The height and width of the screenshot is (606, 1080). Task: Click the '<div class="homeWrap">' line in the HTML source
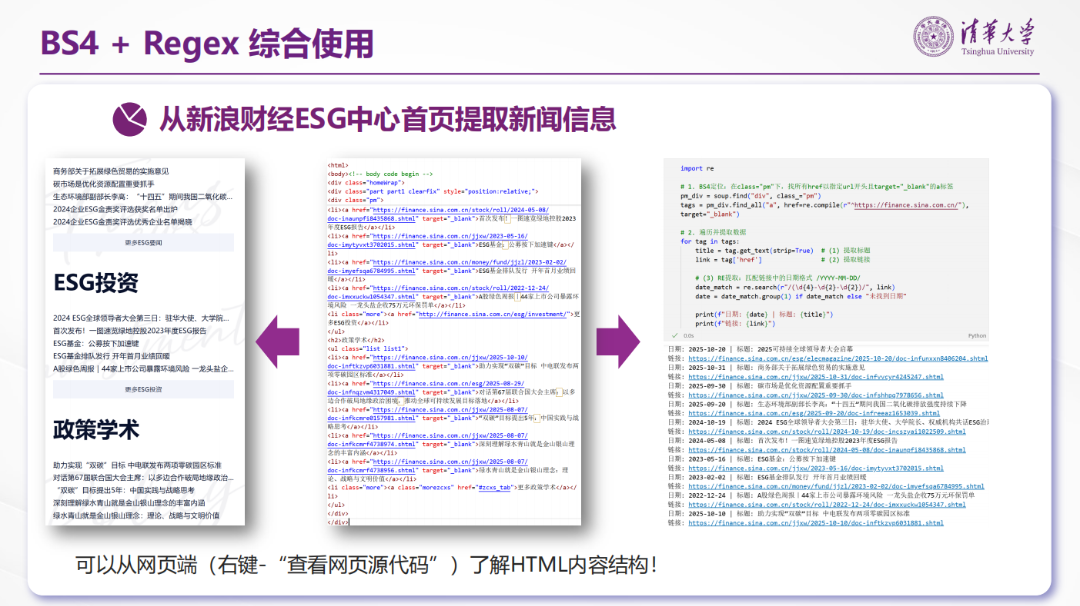365,183
